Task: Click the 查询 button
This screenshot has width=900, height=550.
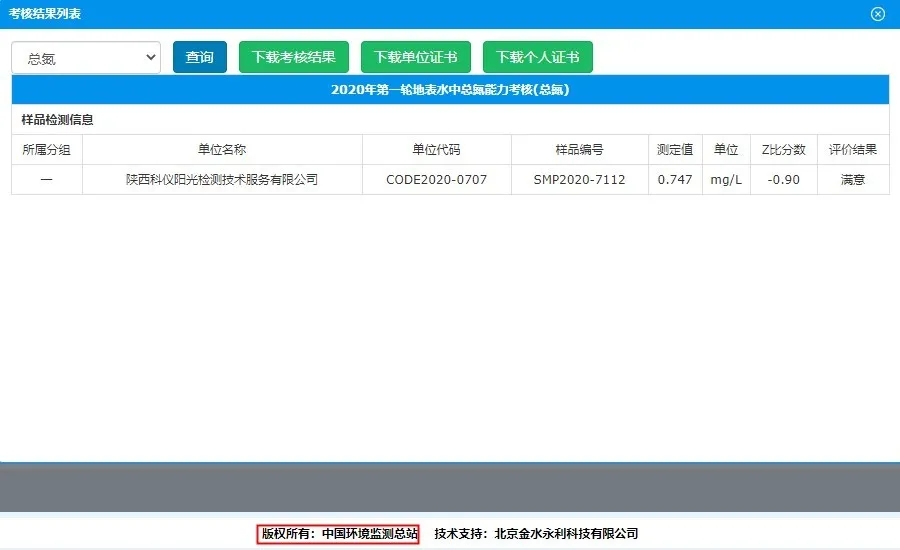Action: pos(200,57)
